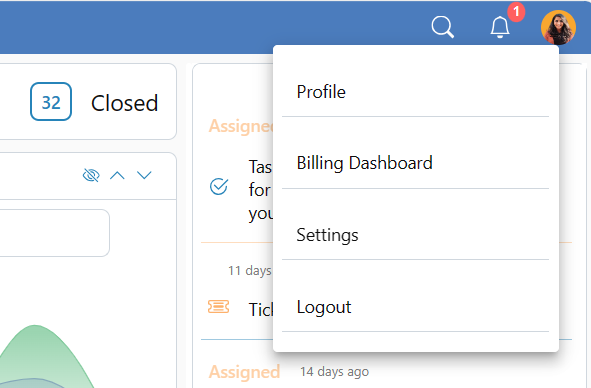
Task: Toggle the crossed-eye hide widget icon
Action: click(91, 175)
